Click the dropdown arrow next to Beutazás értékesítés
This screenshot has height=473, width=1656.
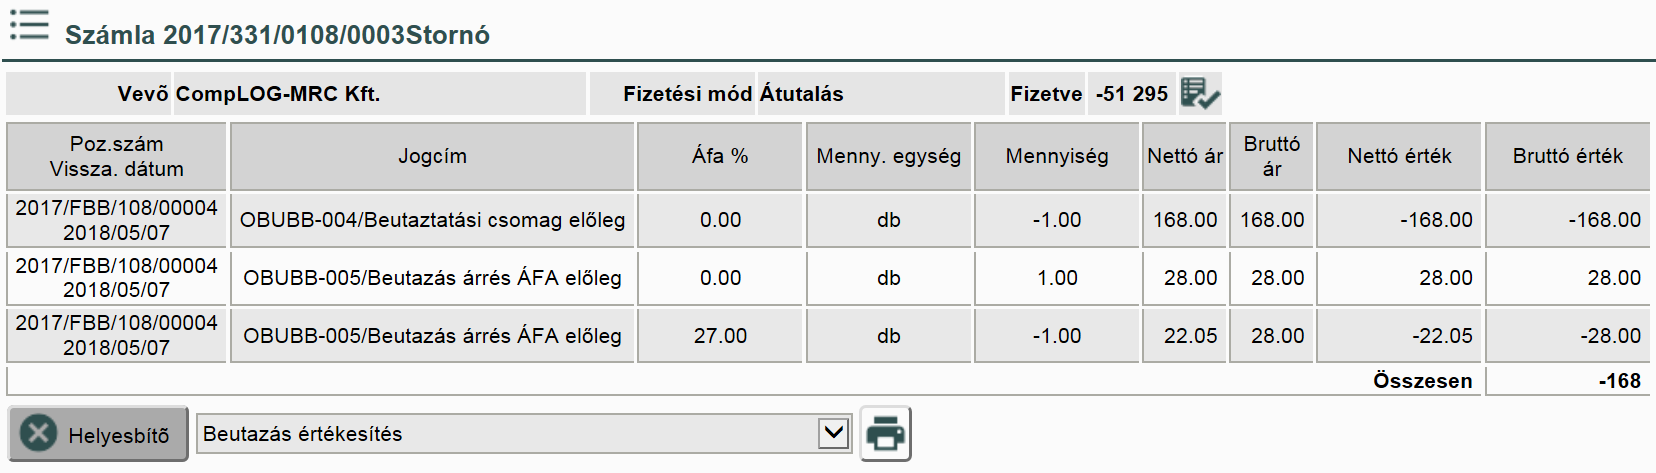point(833,434)
